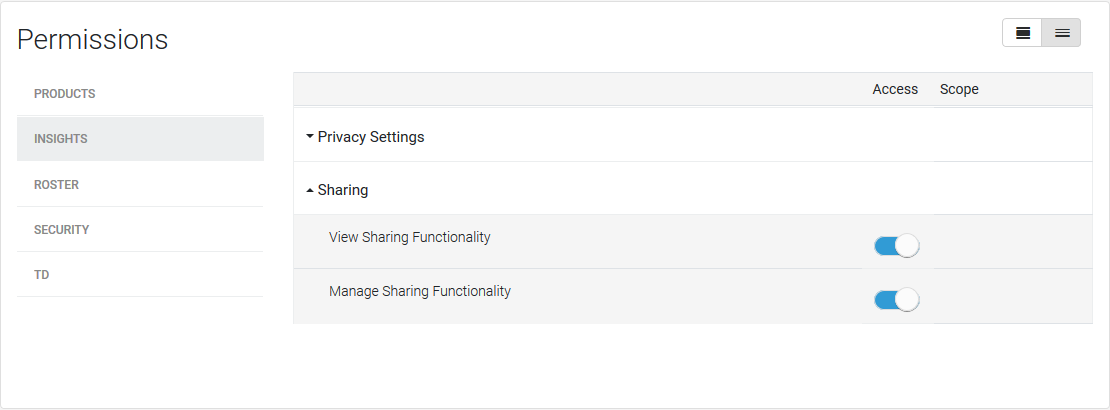
Task: Switch to the comfortable row density view icon
Action: click(x=1022, y=33)
